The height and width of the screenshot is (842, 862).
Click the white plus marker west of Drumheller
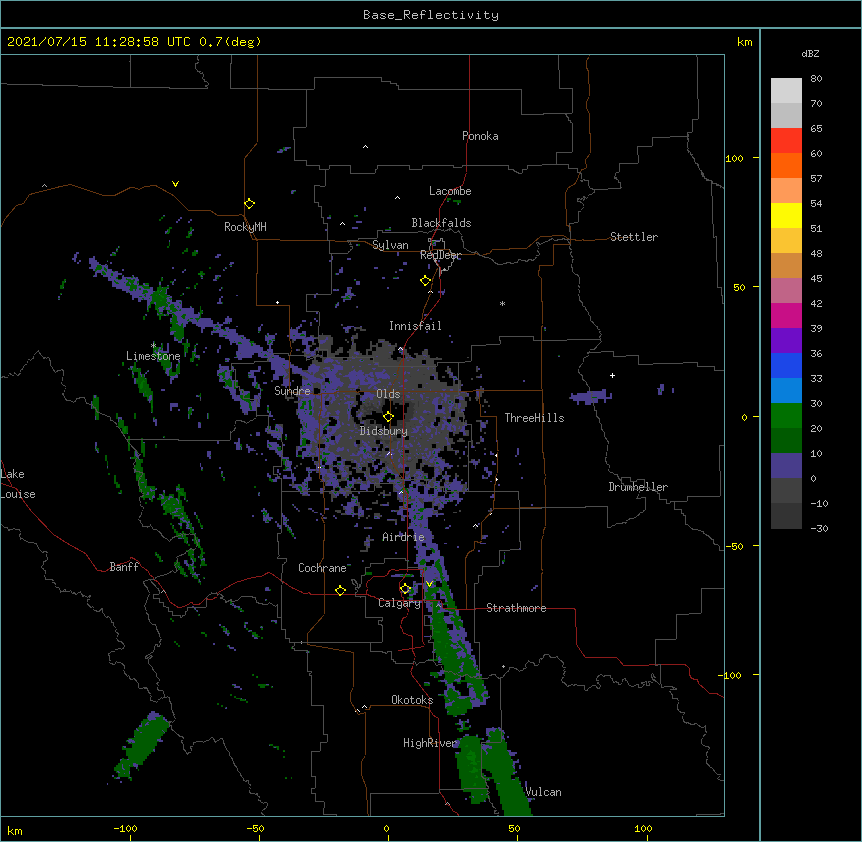pyautogui.click(x=612, y=375)
